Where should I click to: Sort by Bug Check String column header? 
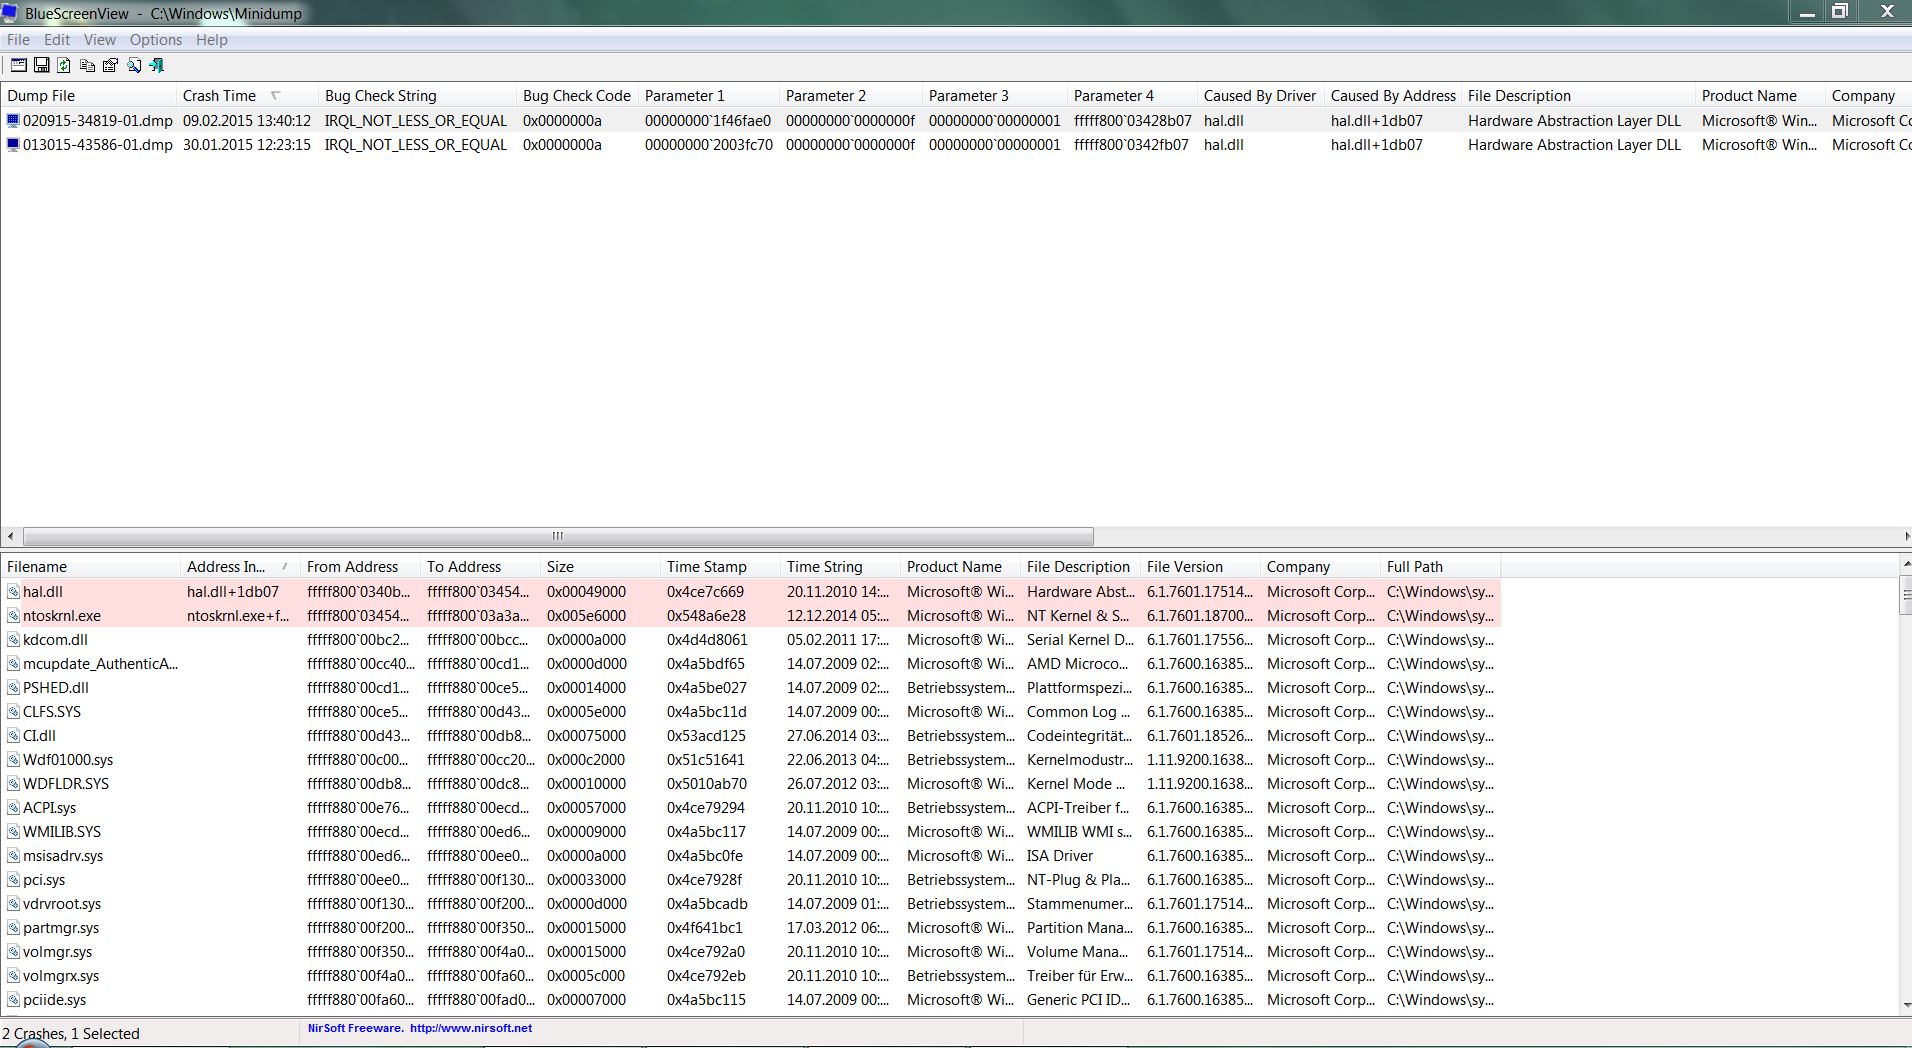click(417, 96)
